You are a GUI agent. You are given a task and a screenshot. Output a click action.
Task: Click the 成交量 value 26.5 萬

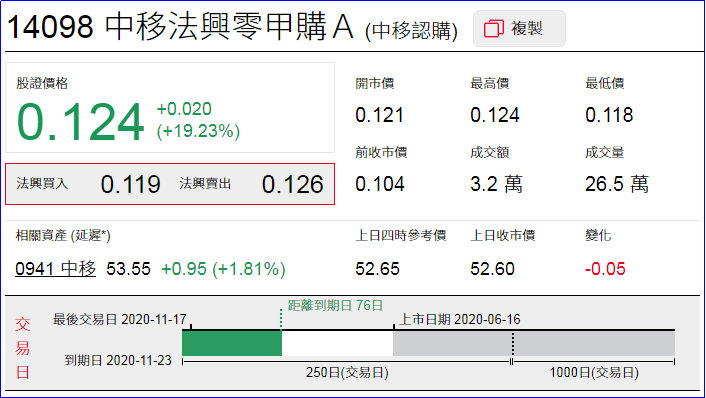pos(617,184)
